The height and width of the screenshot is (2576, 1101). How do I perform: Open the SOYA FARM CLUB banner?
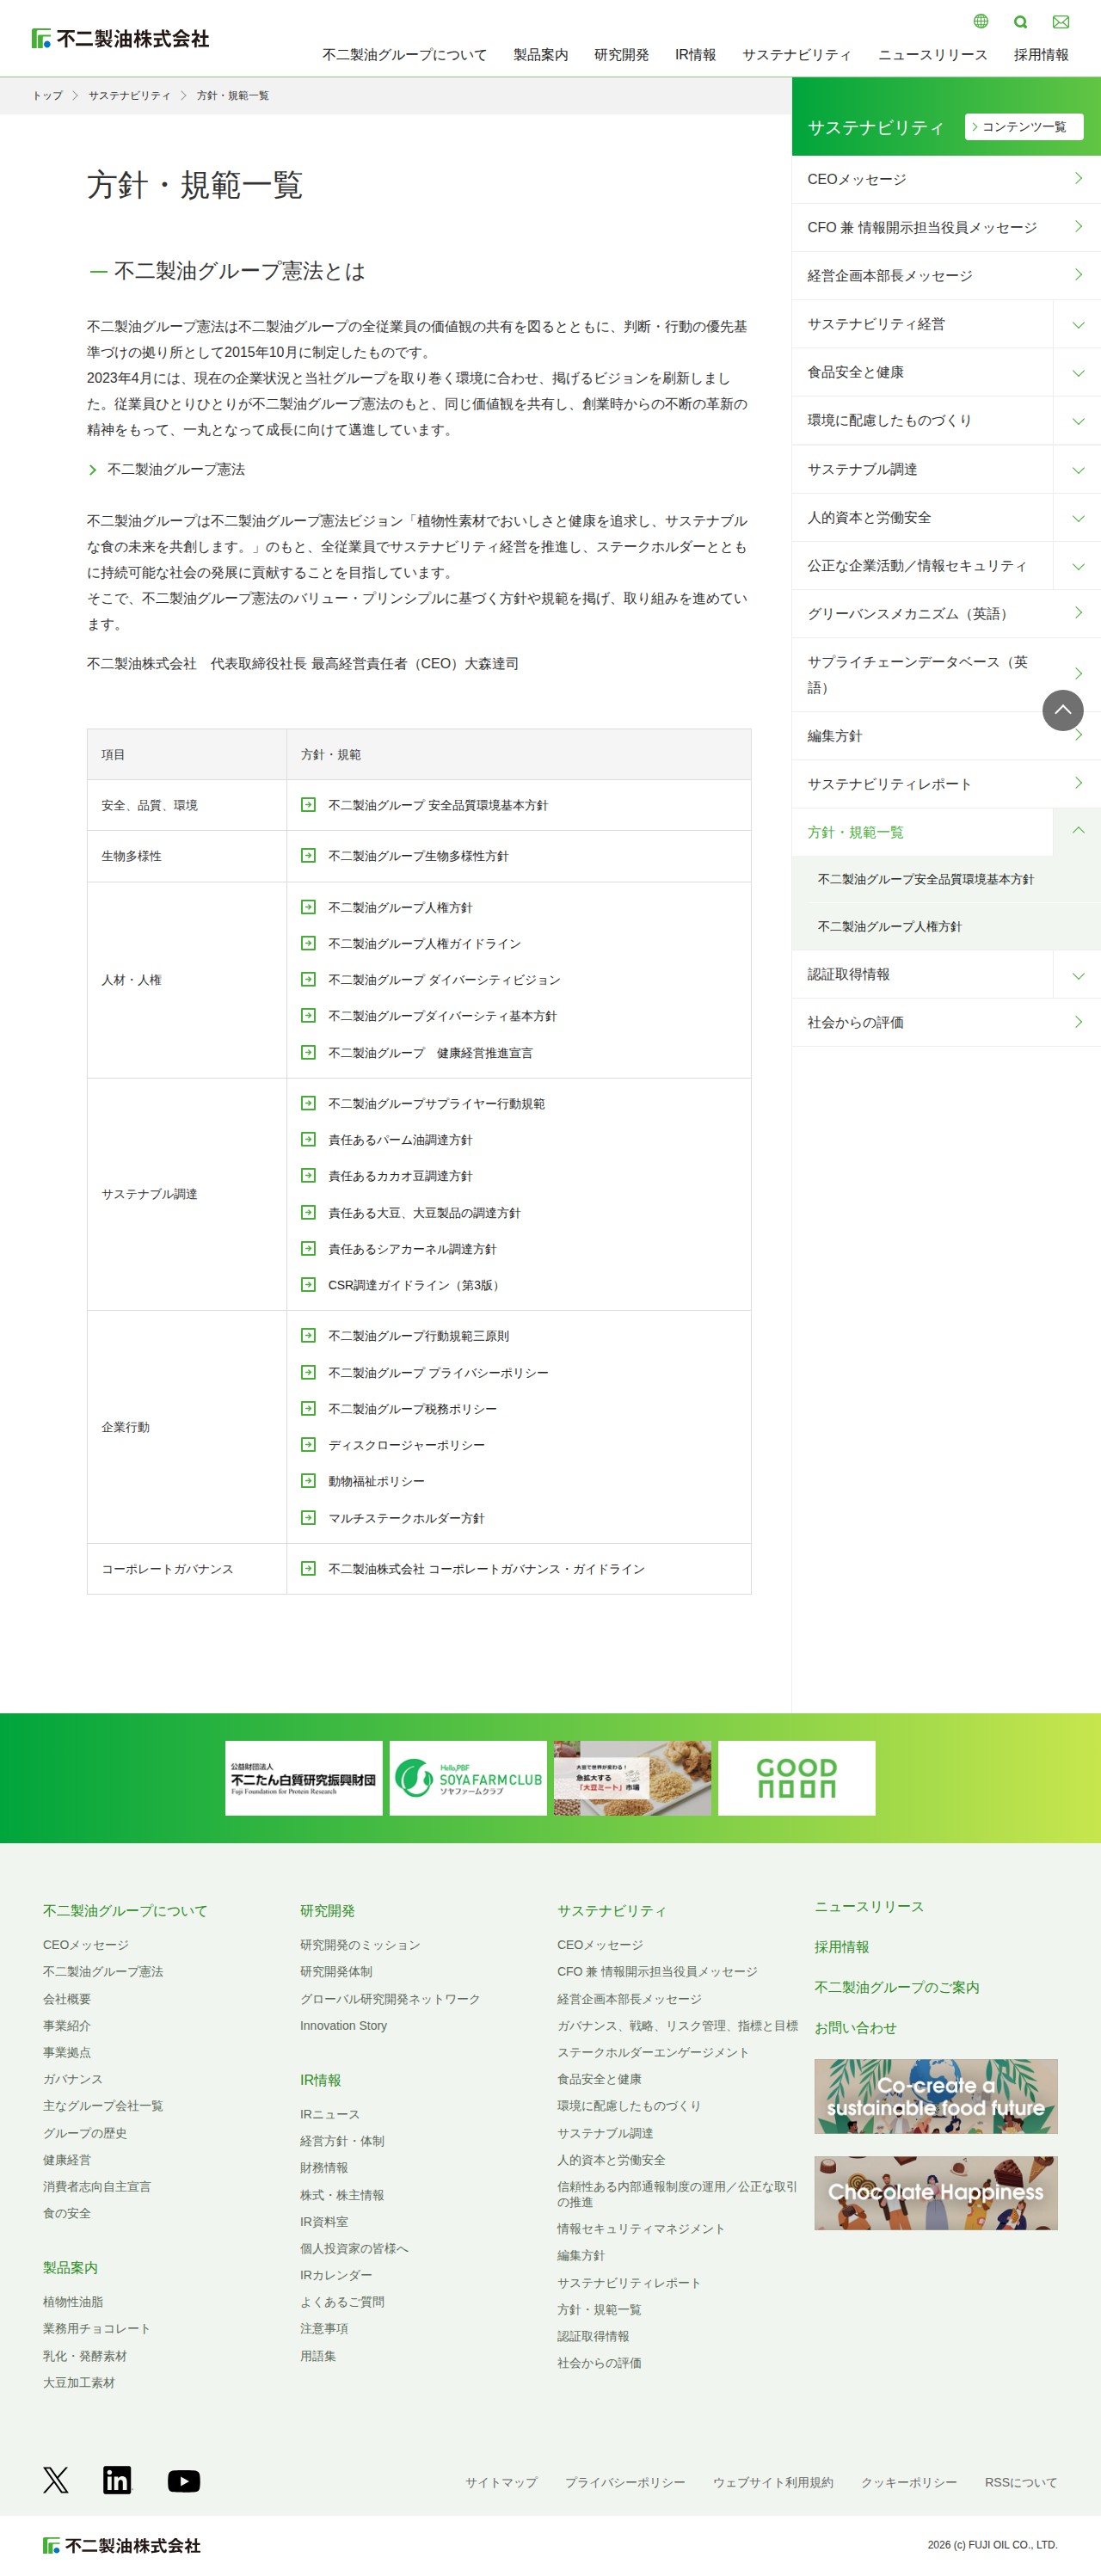(468, 1778)
